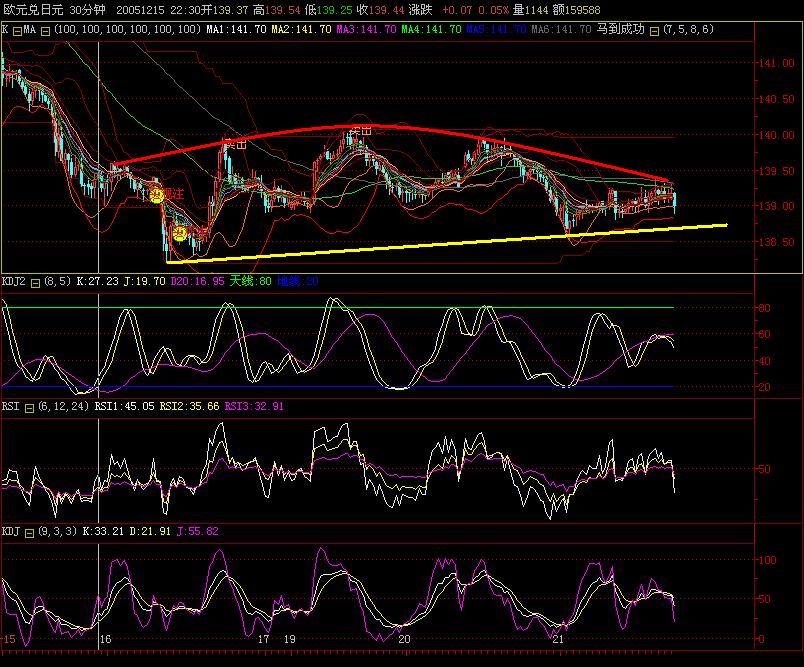Screen dimensions: 804x667
Task: Collapse the K main chart indicator box
Action: (17, 32)
